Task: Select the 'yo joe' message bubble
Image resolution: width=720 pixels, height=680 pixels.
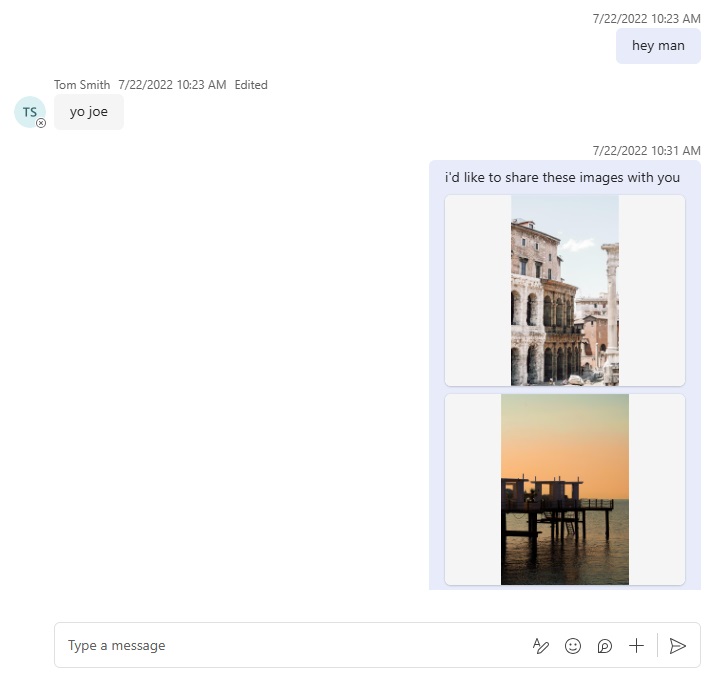Action: 89,112
